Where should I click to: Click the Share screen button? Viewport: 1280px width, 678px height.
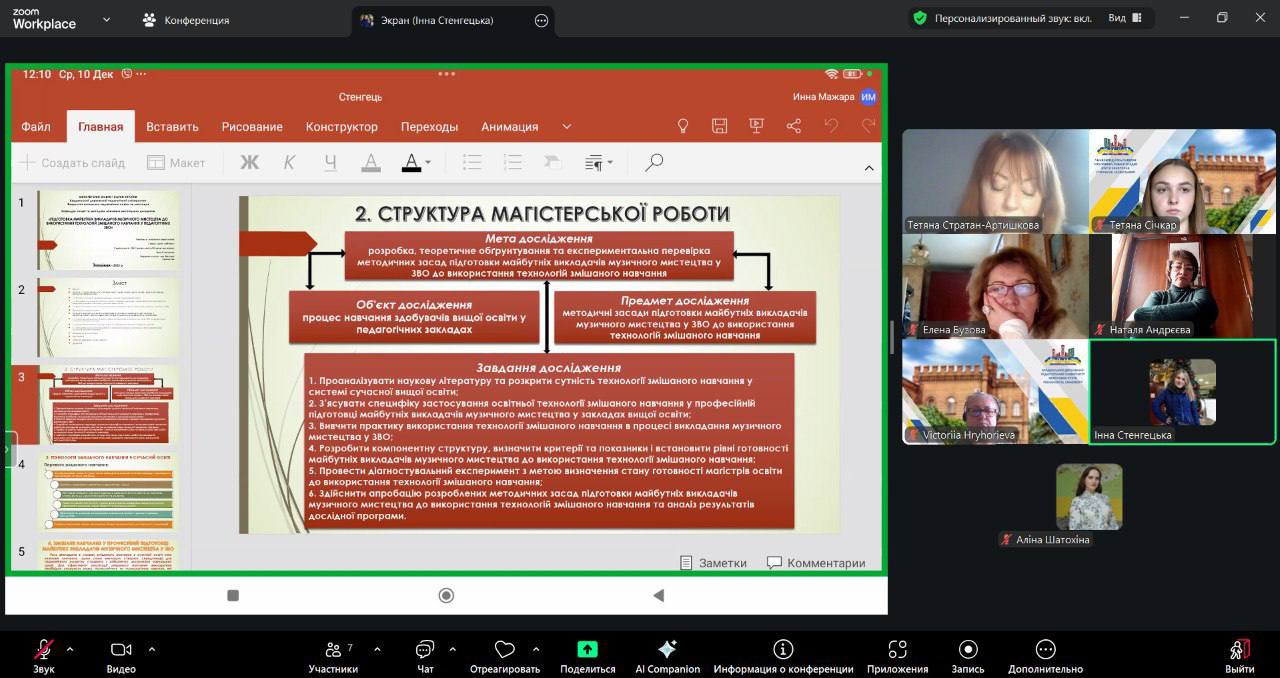click(x=587, y=656)
